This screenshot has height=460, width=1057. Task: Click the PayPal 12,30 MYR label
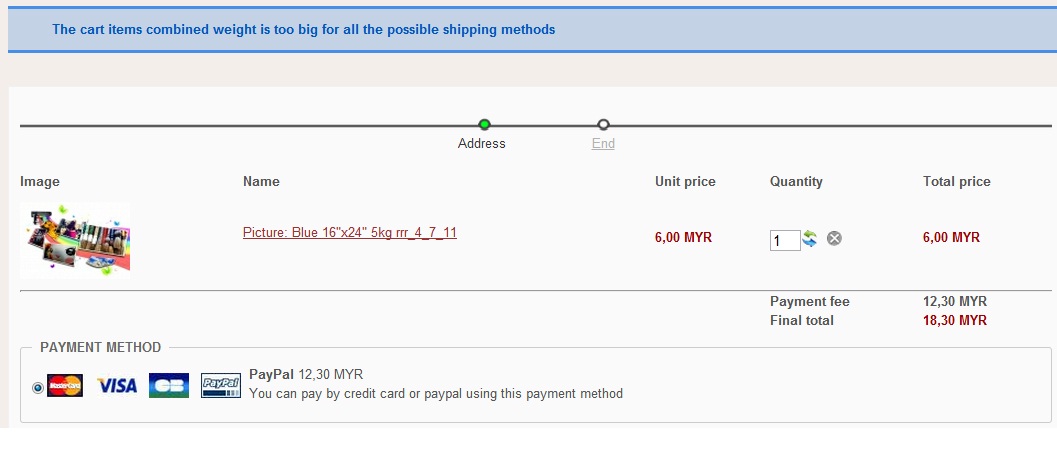pos(306,375)
